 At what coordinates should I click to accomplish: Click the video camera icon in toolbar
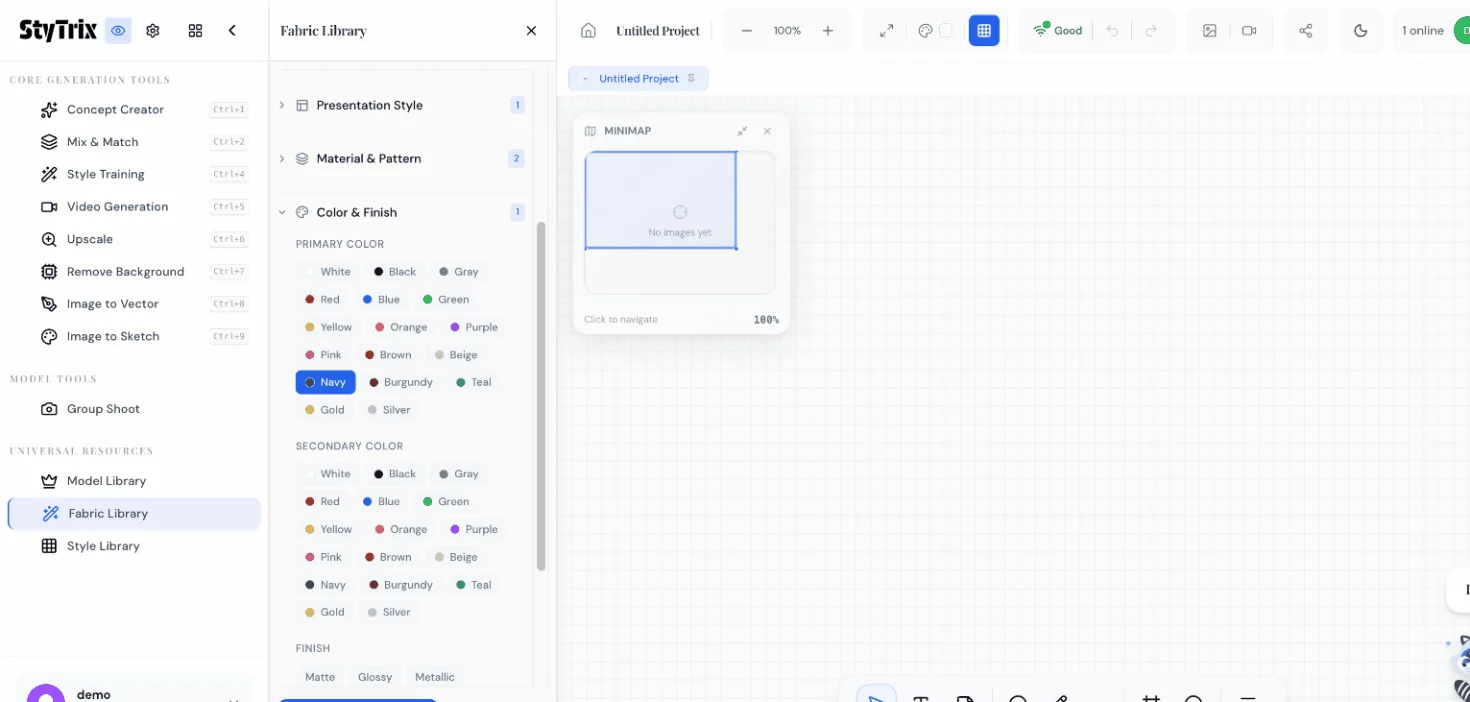(x=1249, y=31)
